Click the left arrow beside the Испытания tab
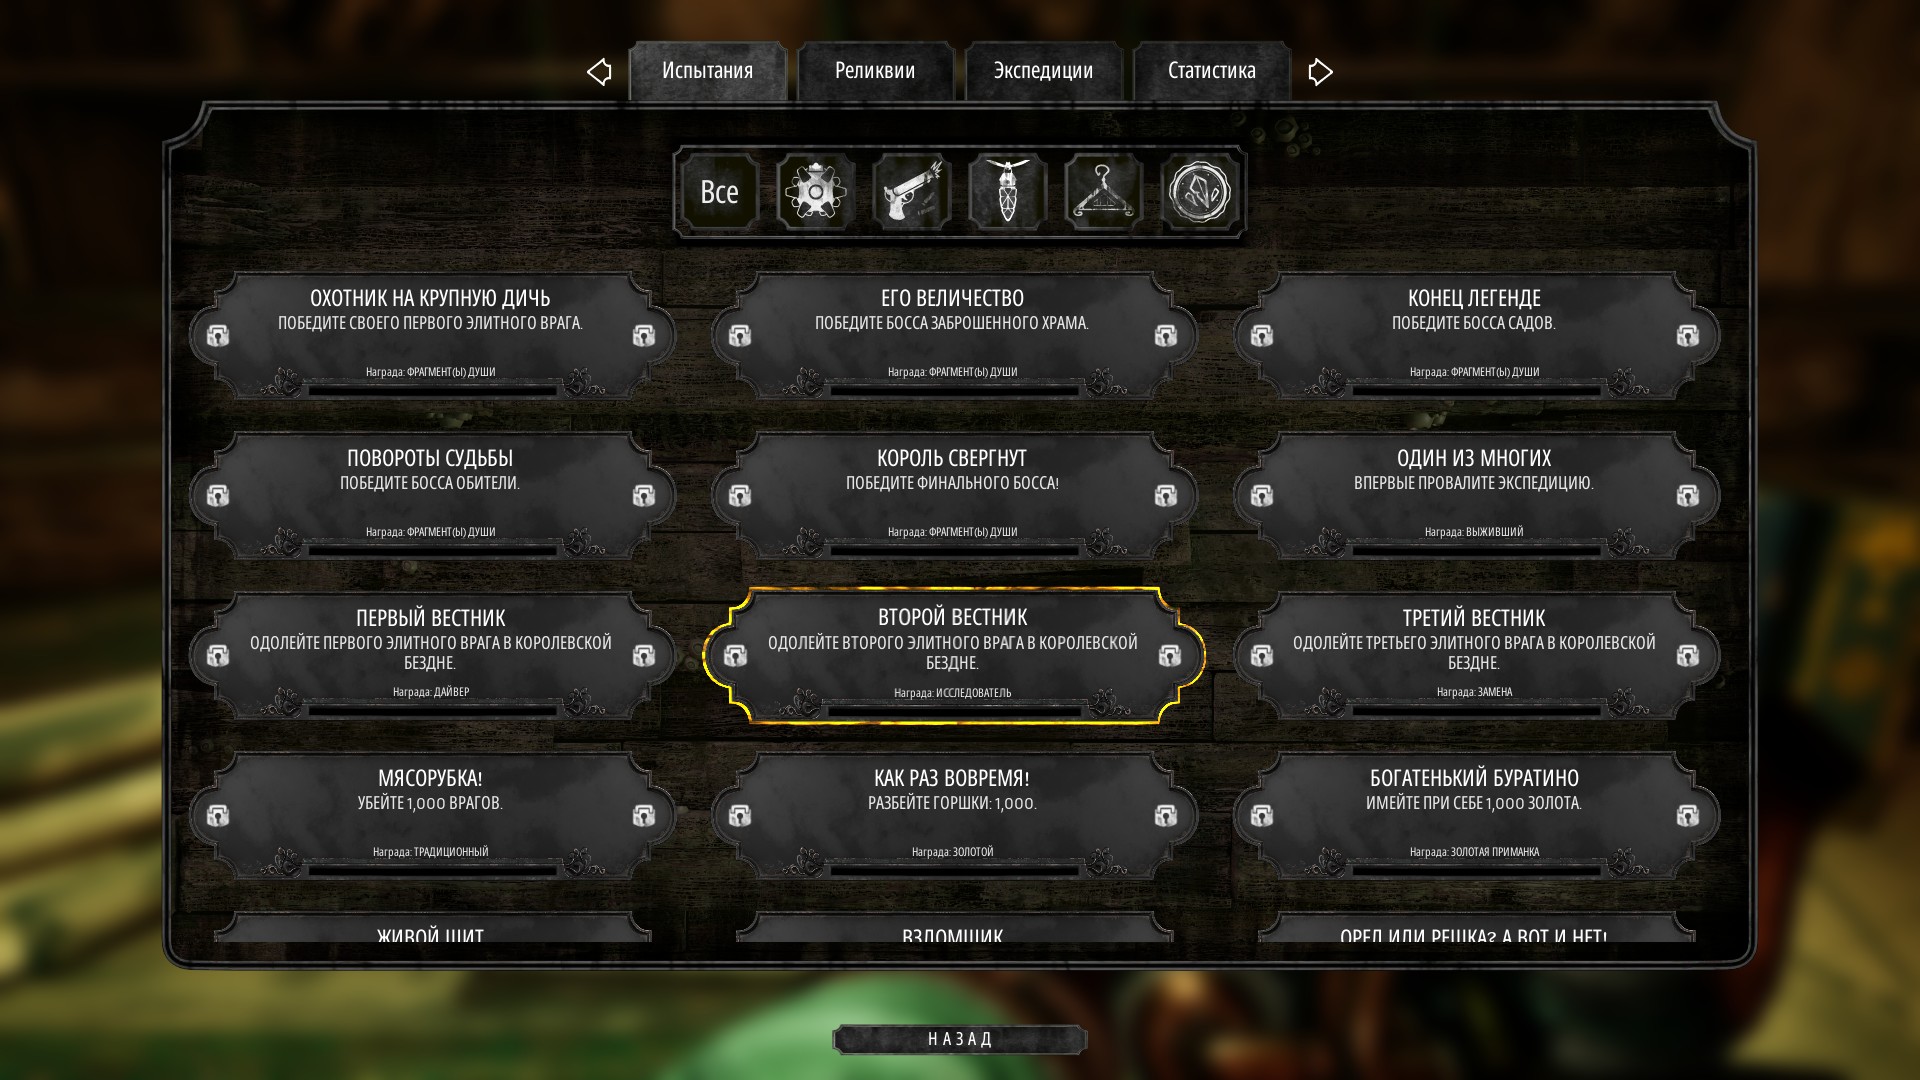 click(599, 72)
